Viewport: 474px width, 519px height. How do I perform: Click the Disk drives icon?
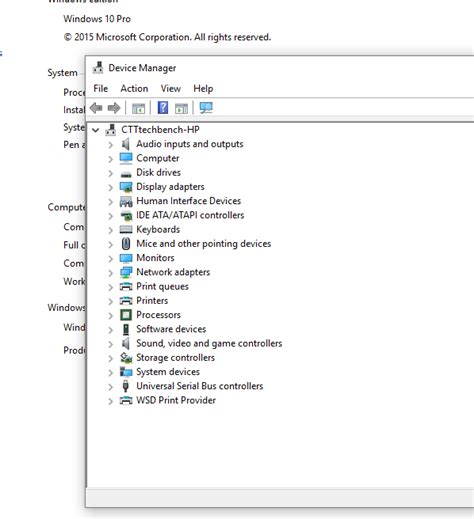click(126, 174)
